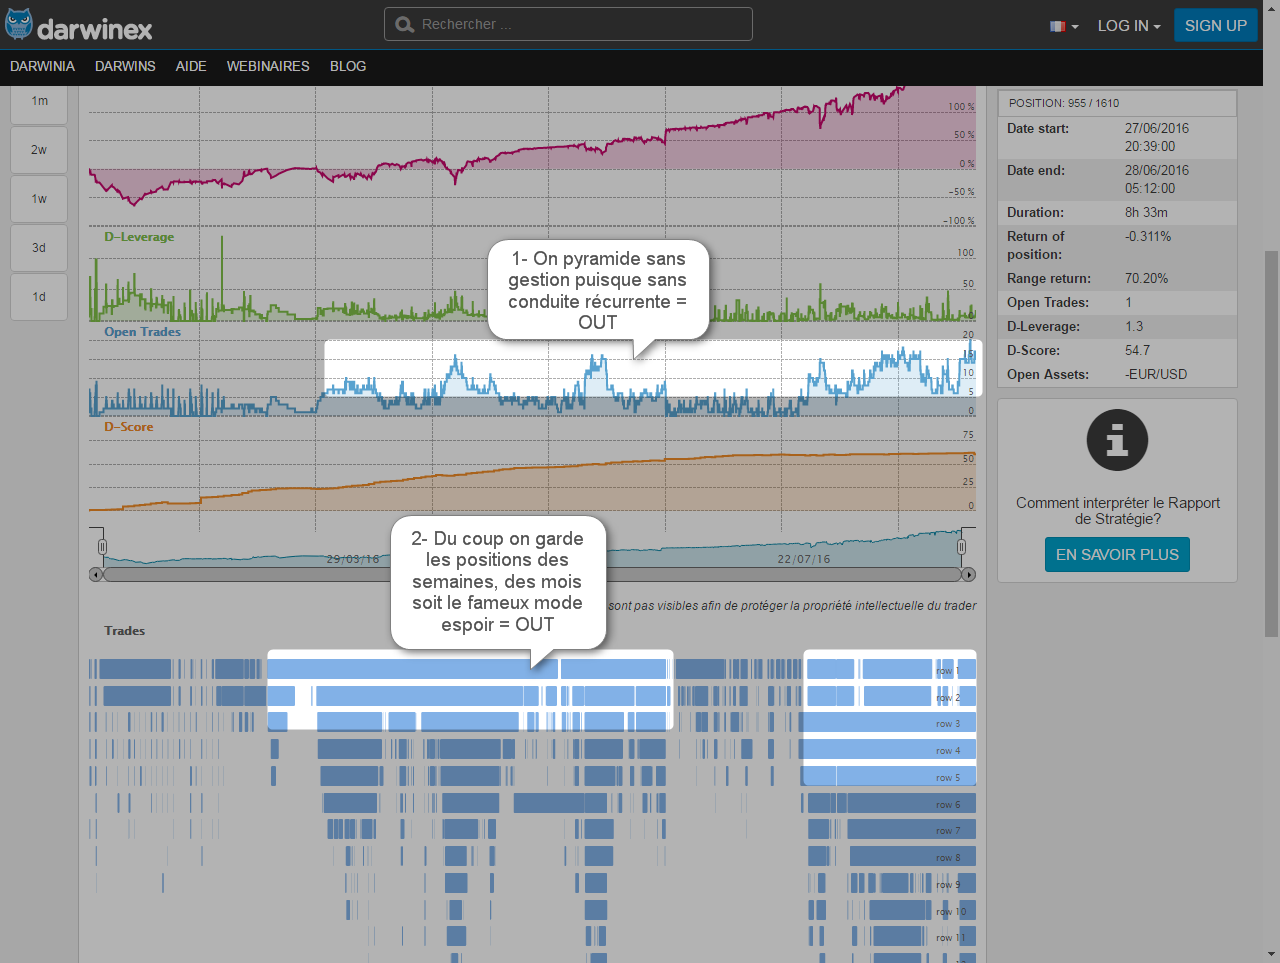Screen dimensions: 1280x963
Task: Go to the WEBINAIRES page
Action: (268, 66)
